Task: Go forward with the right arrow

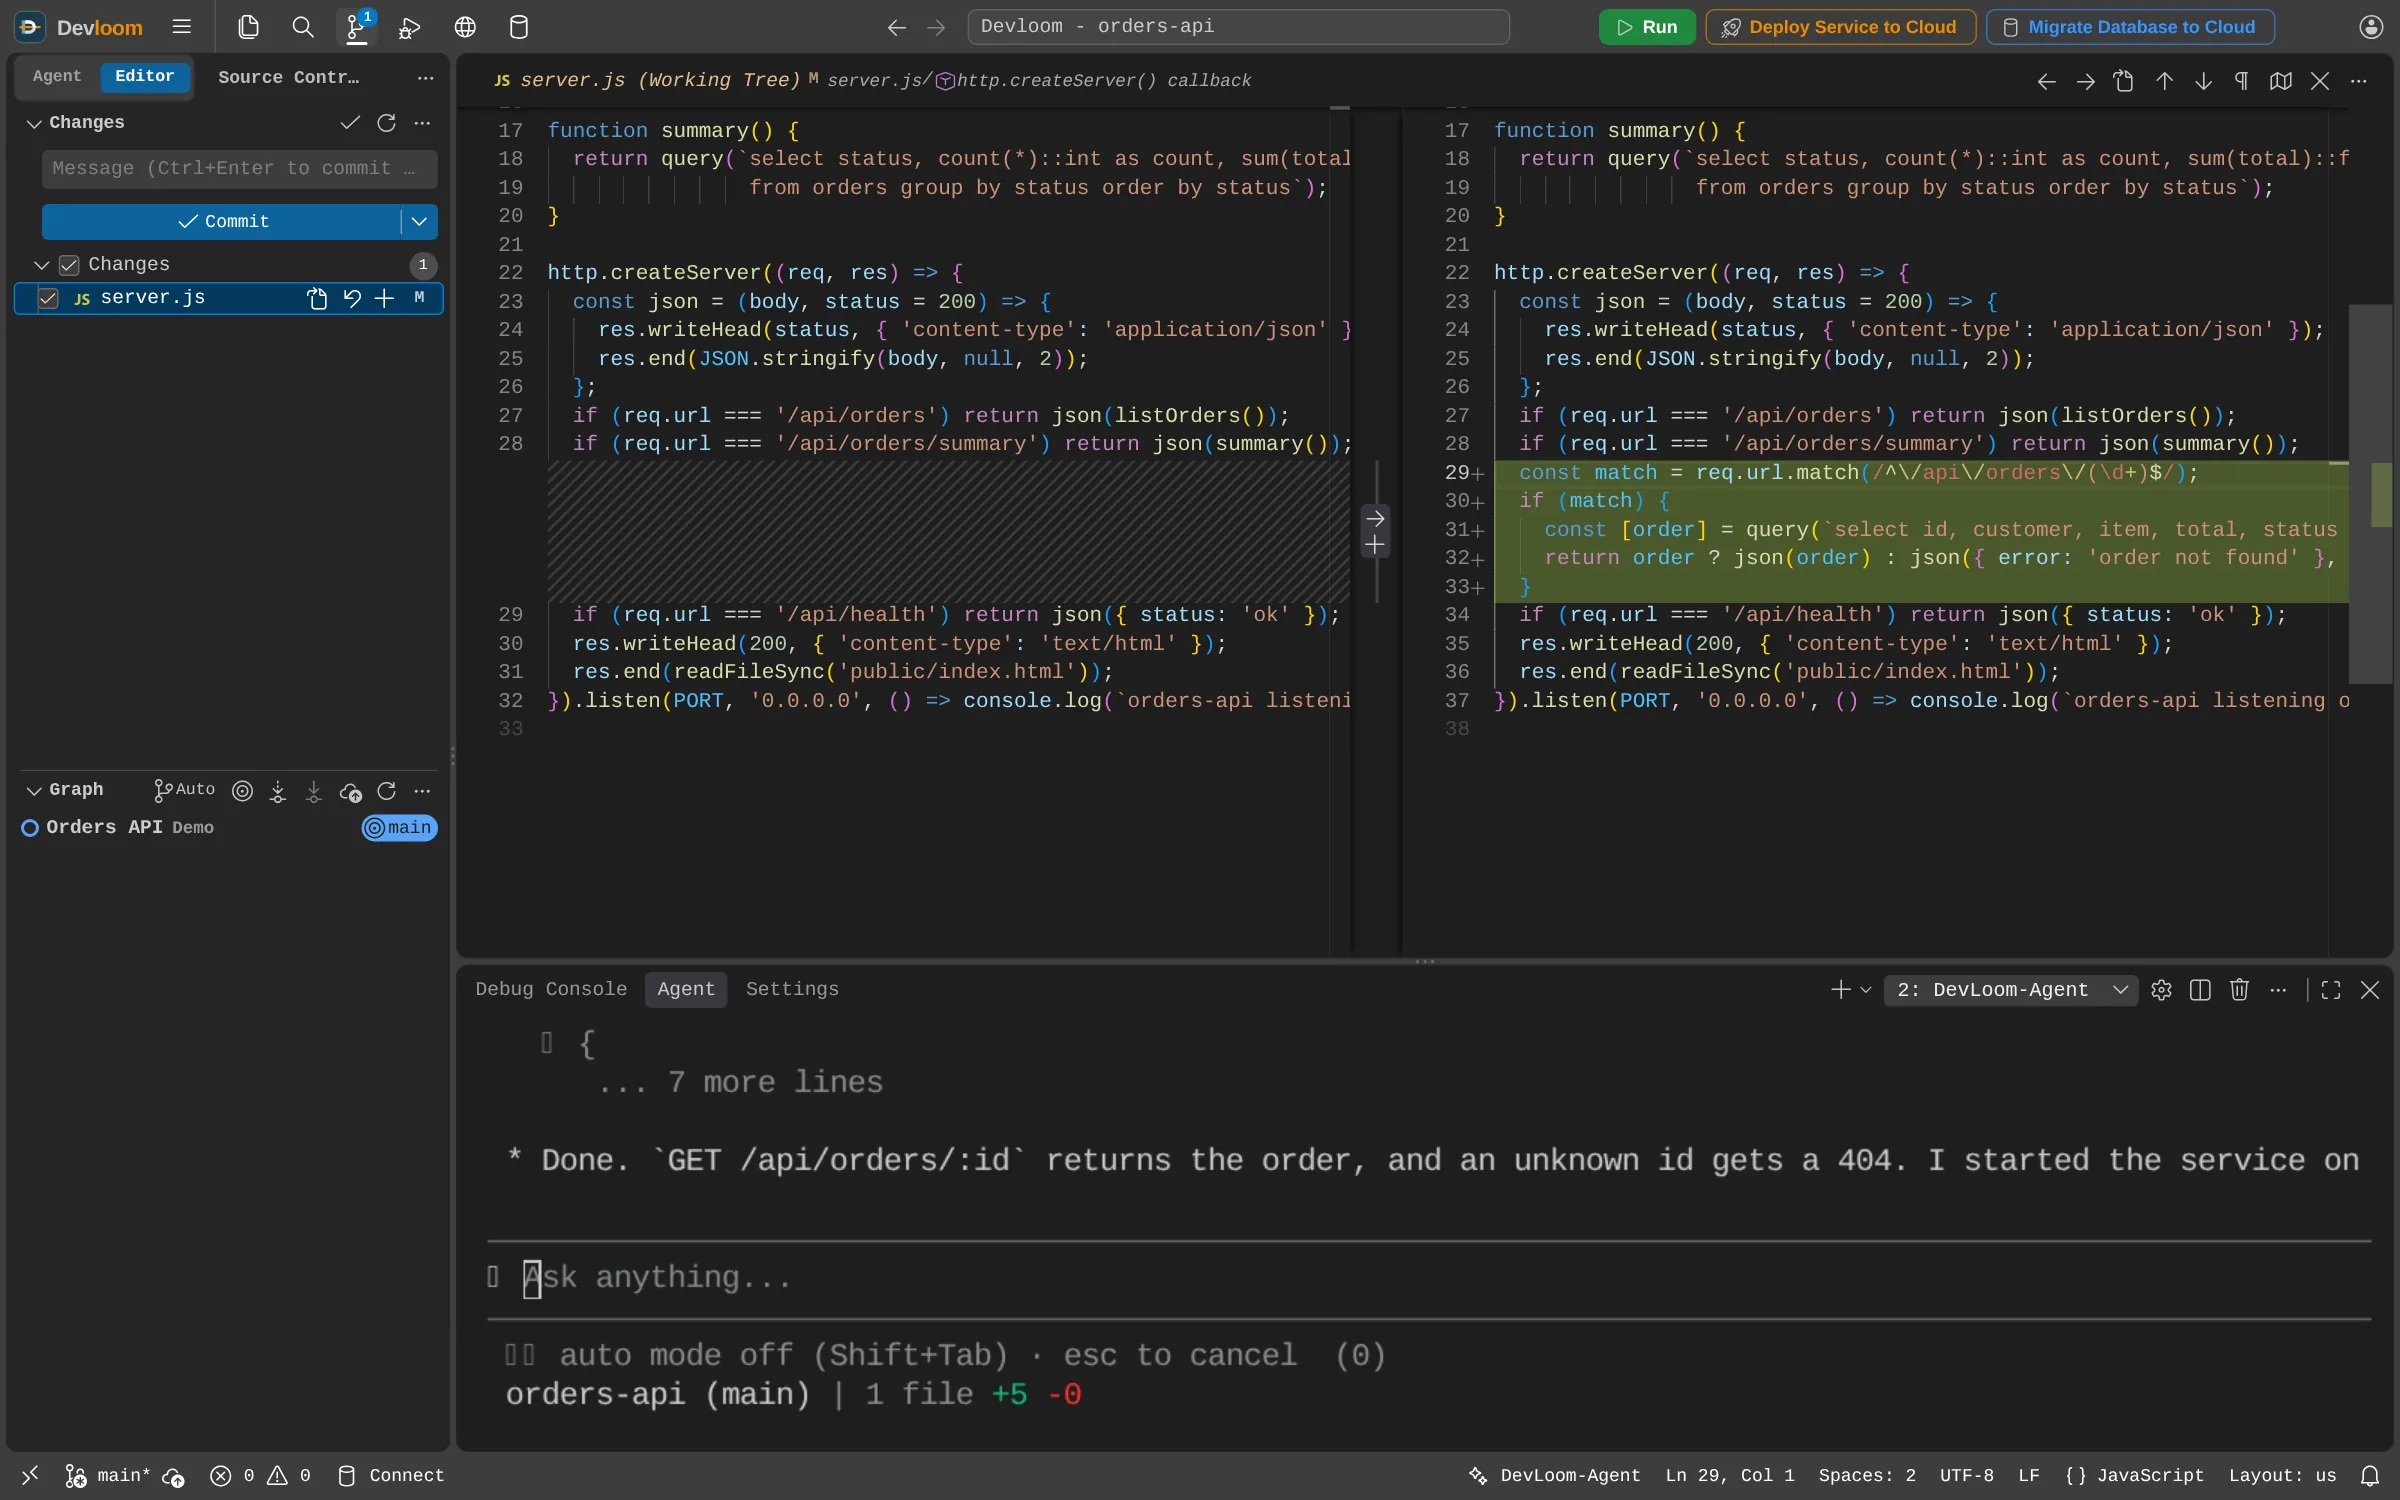Action: click(x=936, y=27)
